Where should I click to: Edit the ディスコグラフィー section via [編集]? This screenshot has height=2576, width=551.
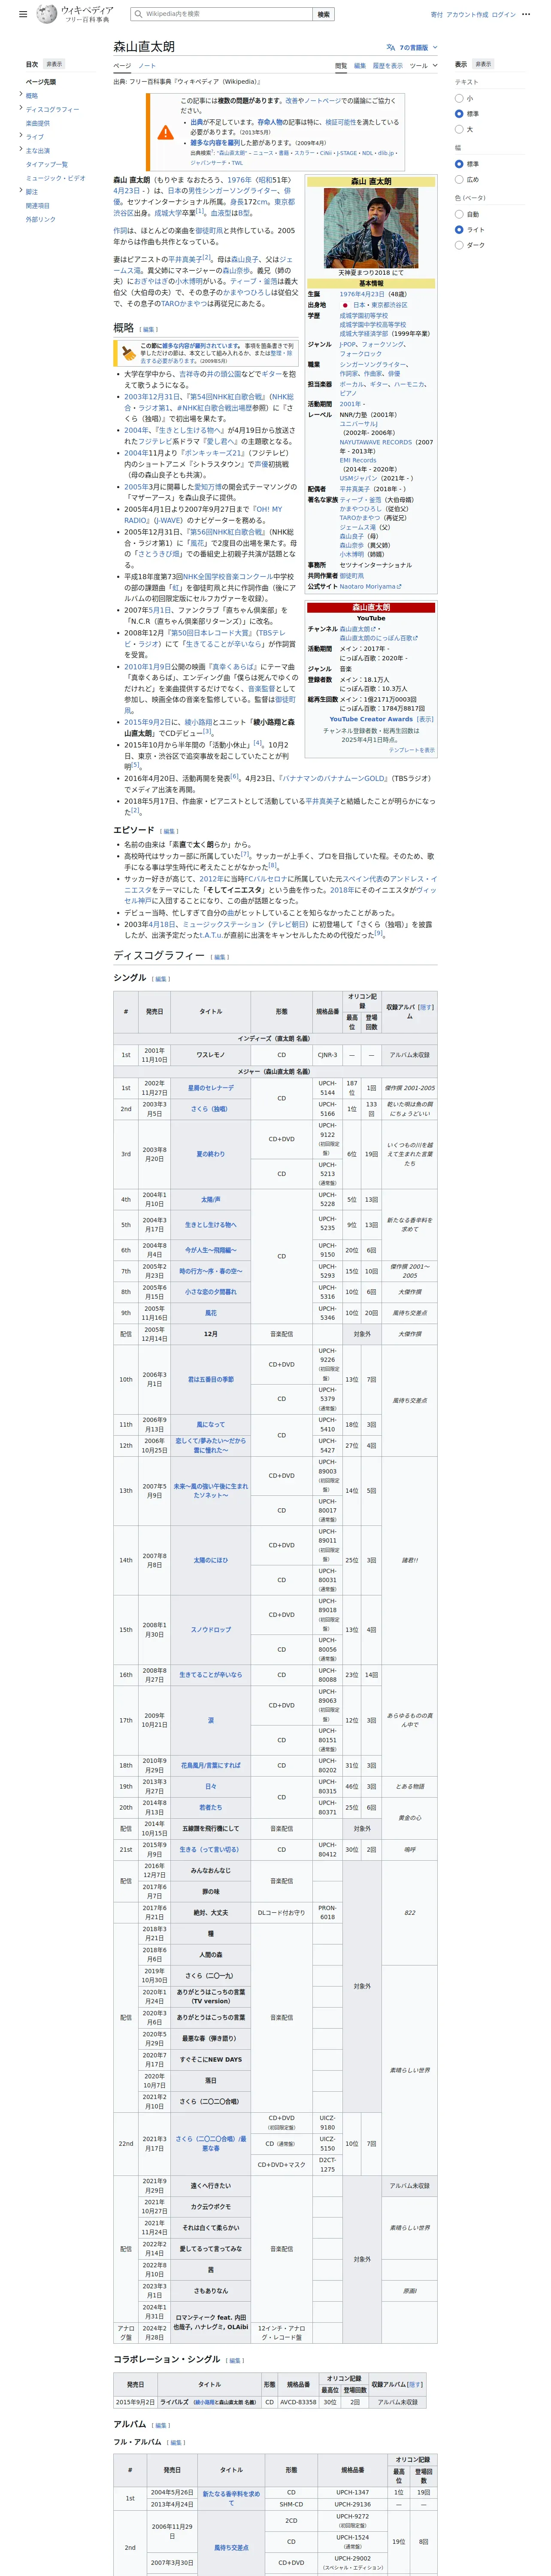(x=220, y=957)
